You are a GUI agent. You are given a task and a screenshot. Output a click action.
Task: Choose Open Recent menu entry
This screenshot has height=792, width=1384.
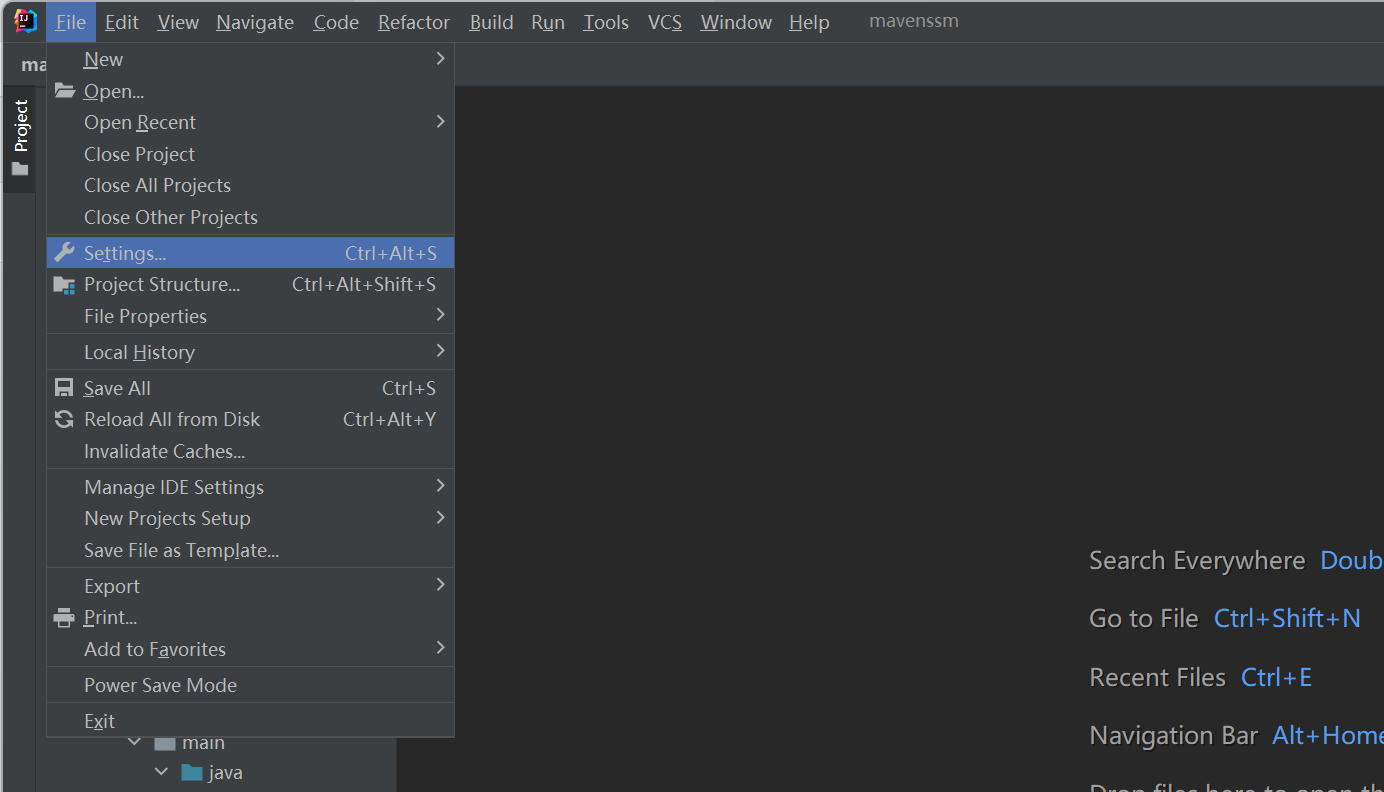tap(250, 122)
